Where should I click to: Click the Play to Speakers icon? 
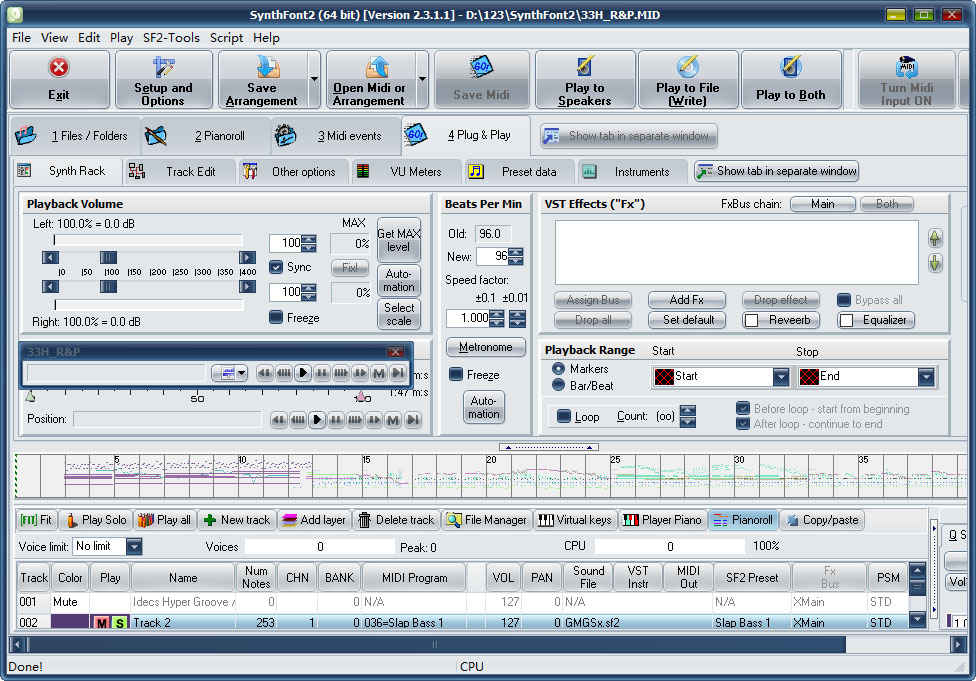pyautogui.click(x=584, y=69)
